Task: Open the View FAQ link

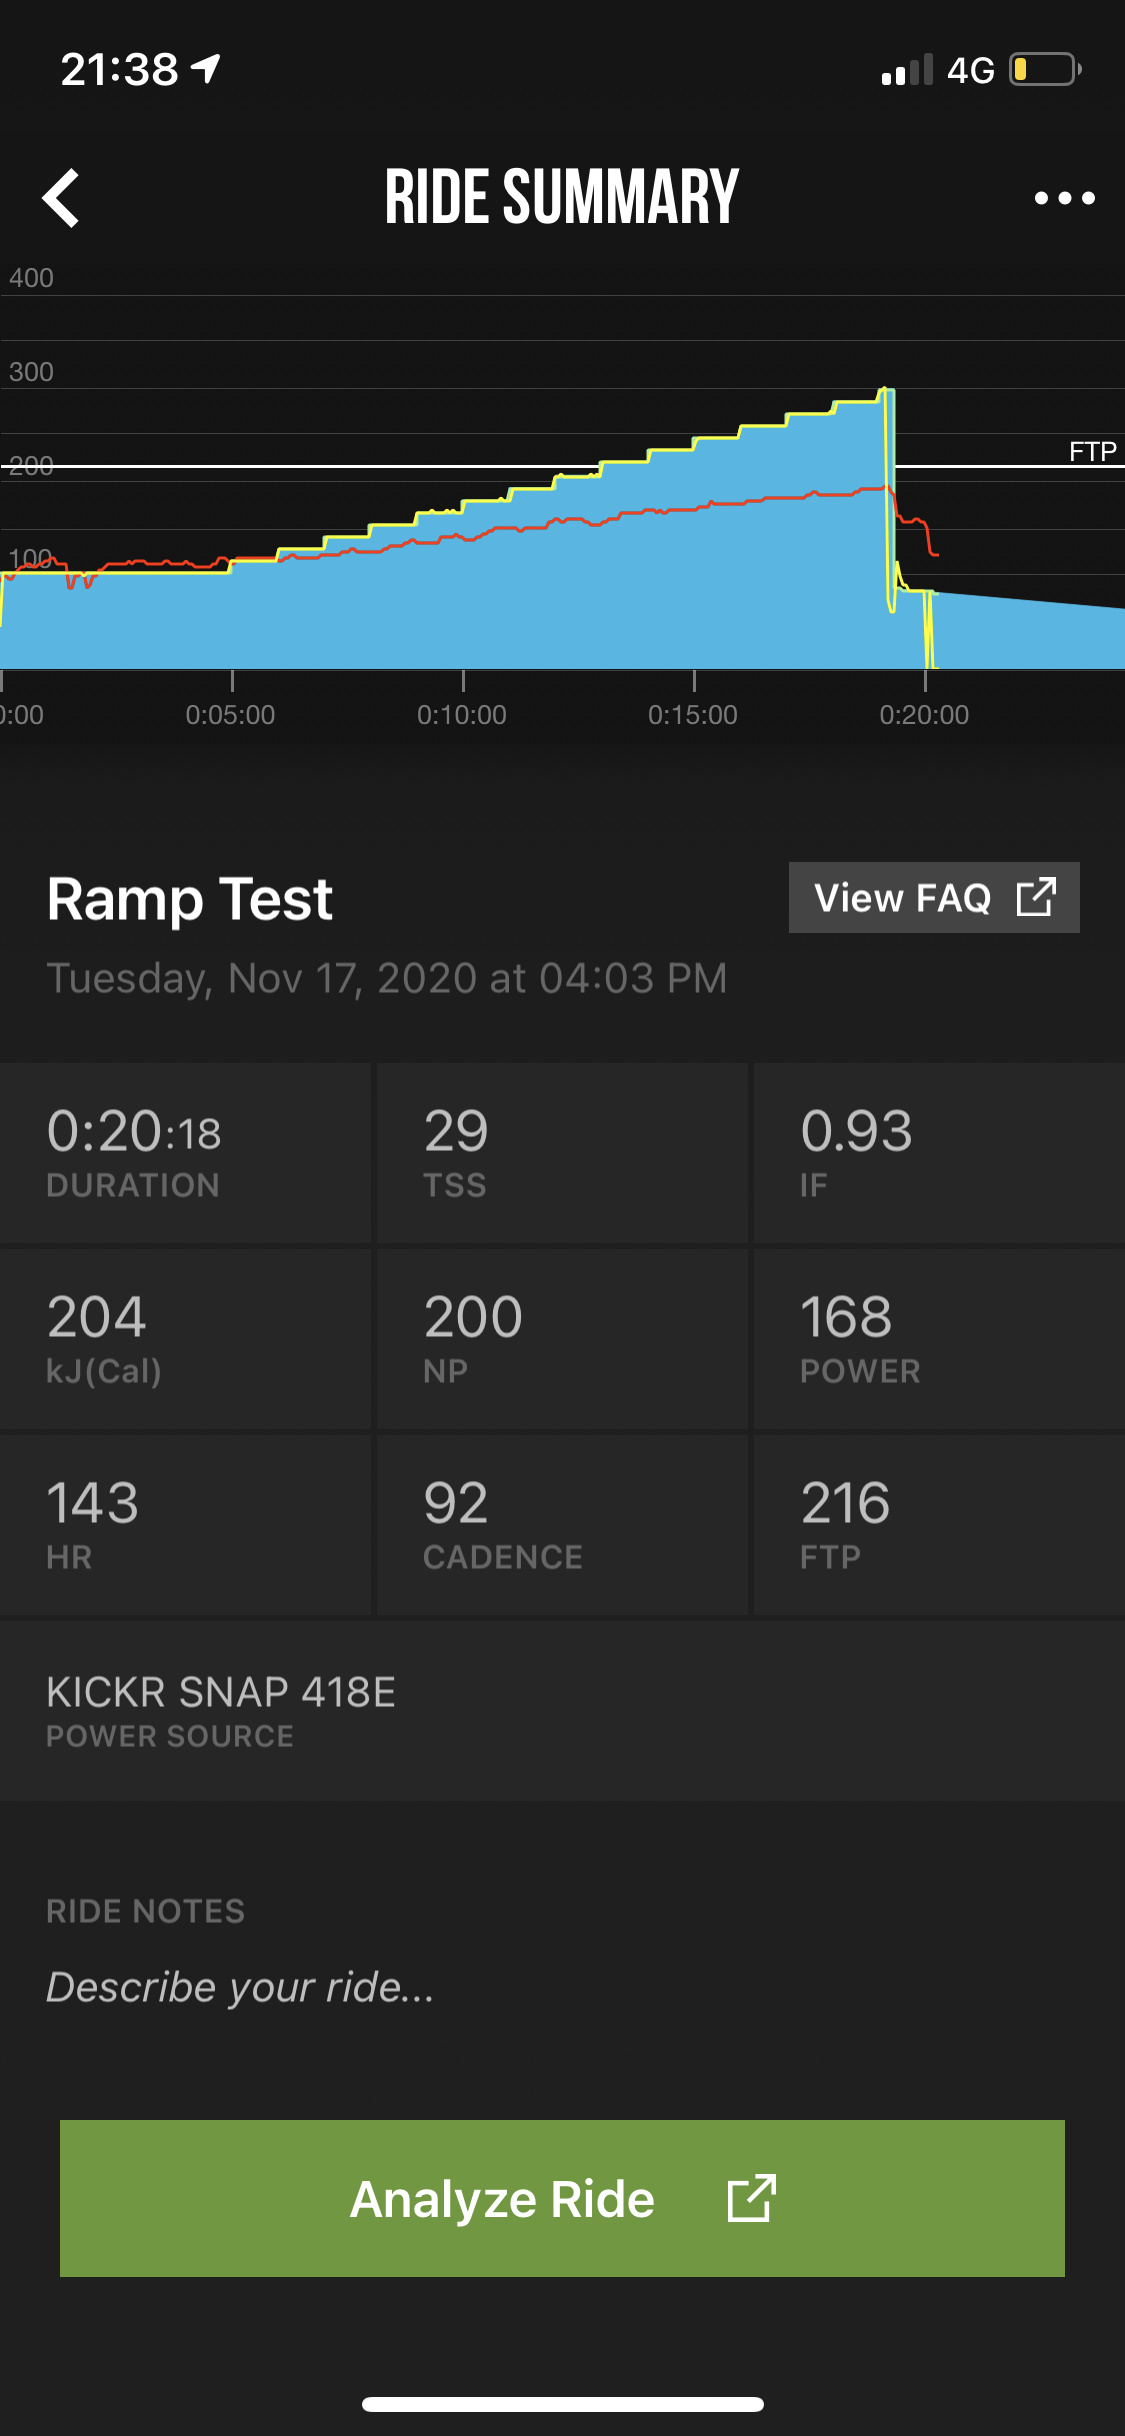Action: tap(903, 897)
